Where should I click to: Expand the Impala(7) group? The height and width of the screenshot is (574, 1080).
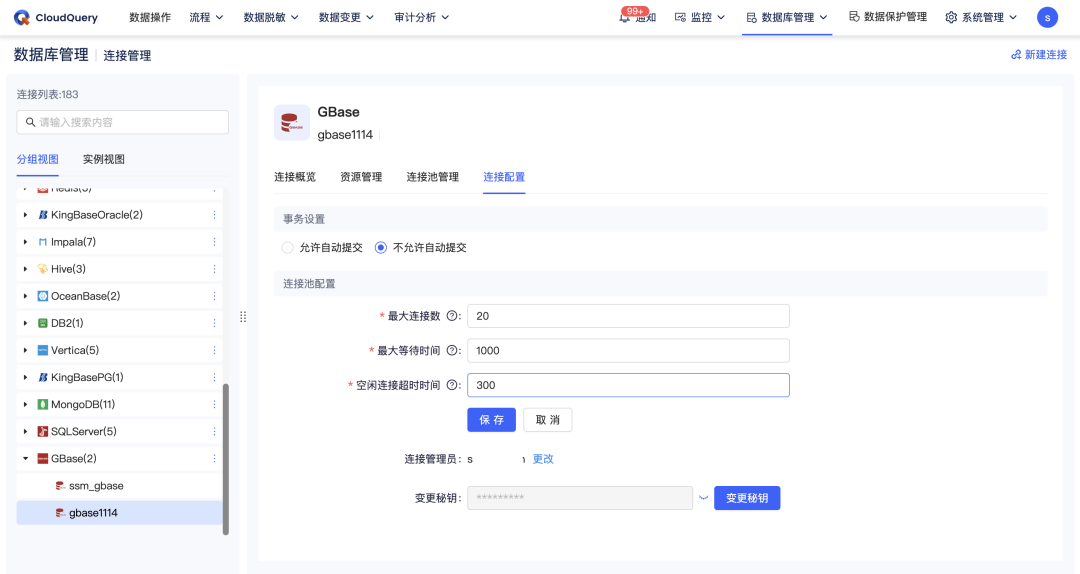(x=25, y=242)
